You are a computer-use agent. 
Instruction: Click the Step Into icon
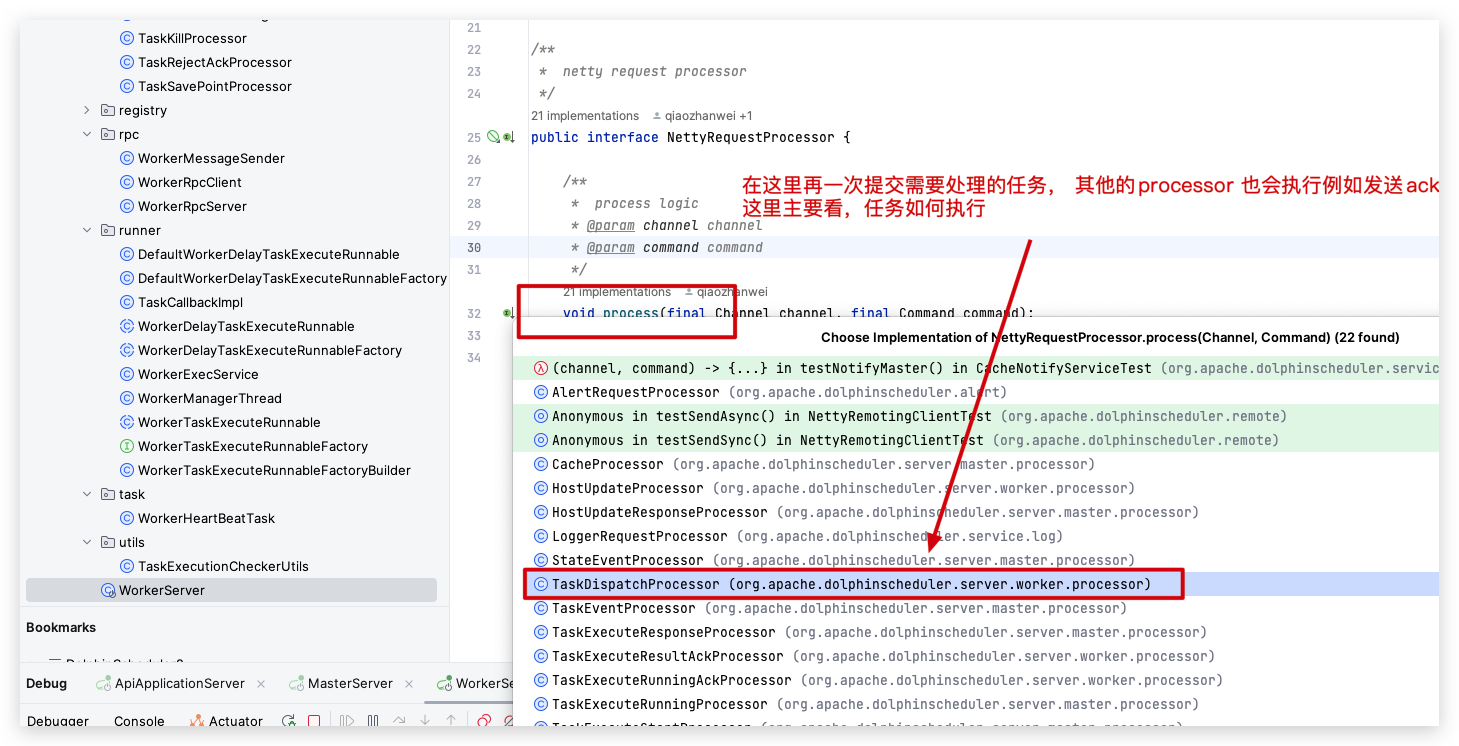[425, 721]
